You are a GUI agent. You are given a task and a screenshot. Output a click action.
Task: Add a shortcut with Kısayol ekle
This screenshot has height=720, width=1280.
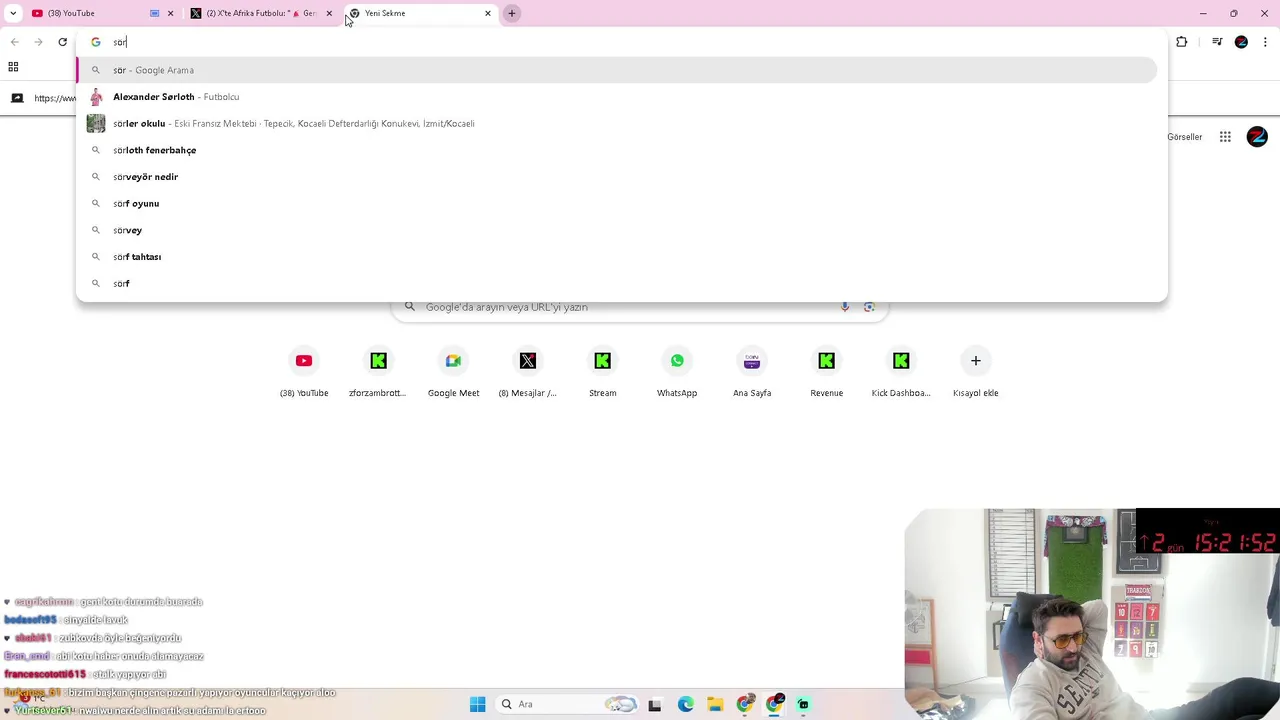click(x=976, y=372)
